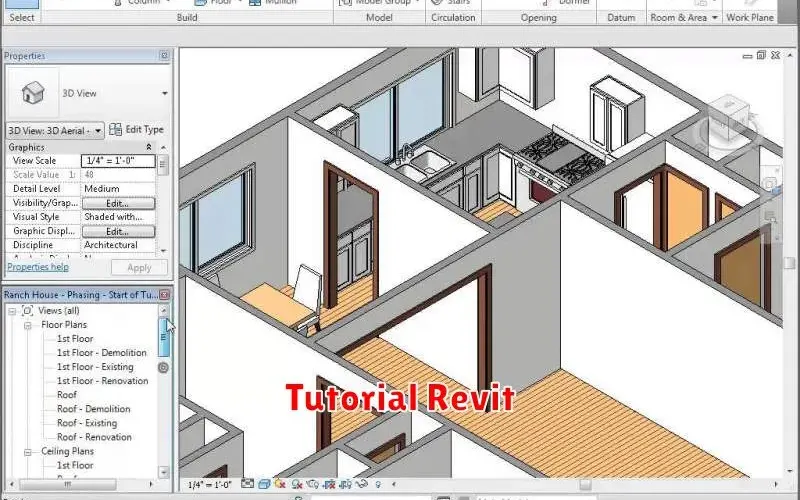
Task: Click the Visual Style Shaded with value
Action: (118, 217)
